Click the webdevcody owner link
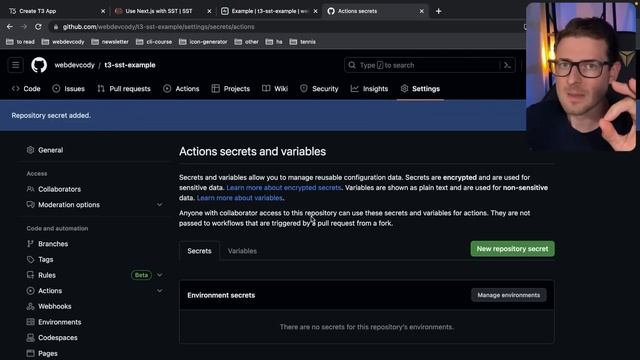The height and width of the screenshot is (360, 640). [x=75, y=65]
